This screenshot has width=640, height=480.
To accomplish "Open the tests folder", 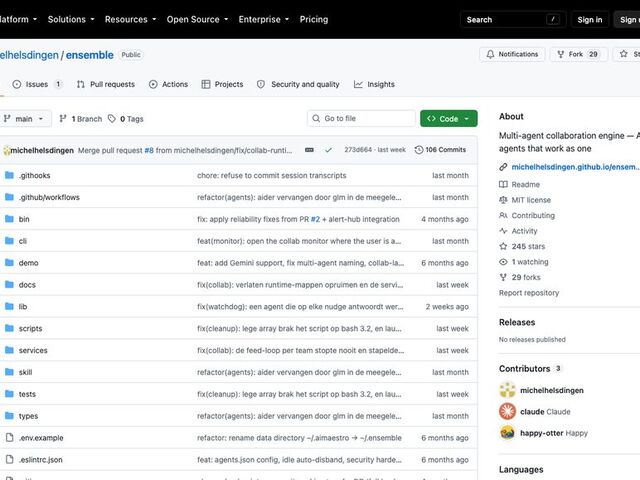I will point(27,394).
